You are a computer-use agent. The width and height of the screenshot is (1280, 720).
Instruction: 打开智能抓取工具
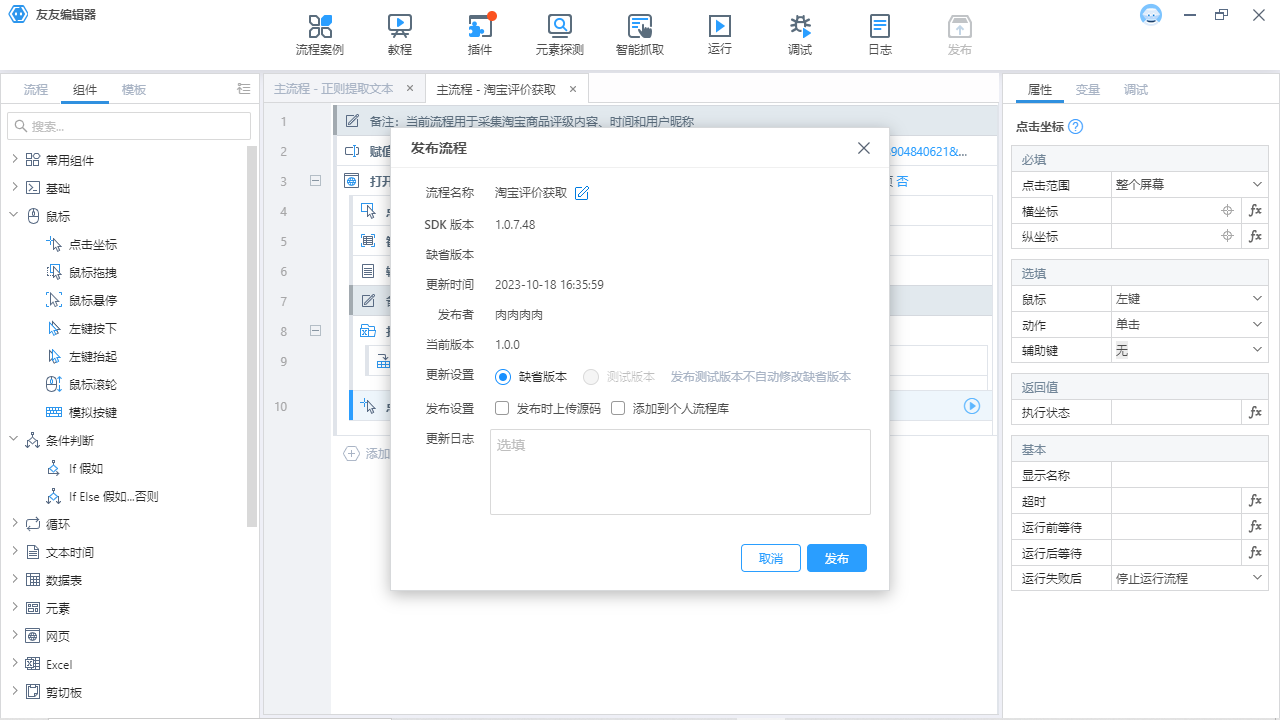click(x=639, y=33)
